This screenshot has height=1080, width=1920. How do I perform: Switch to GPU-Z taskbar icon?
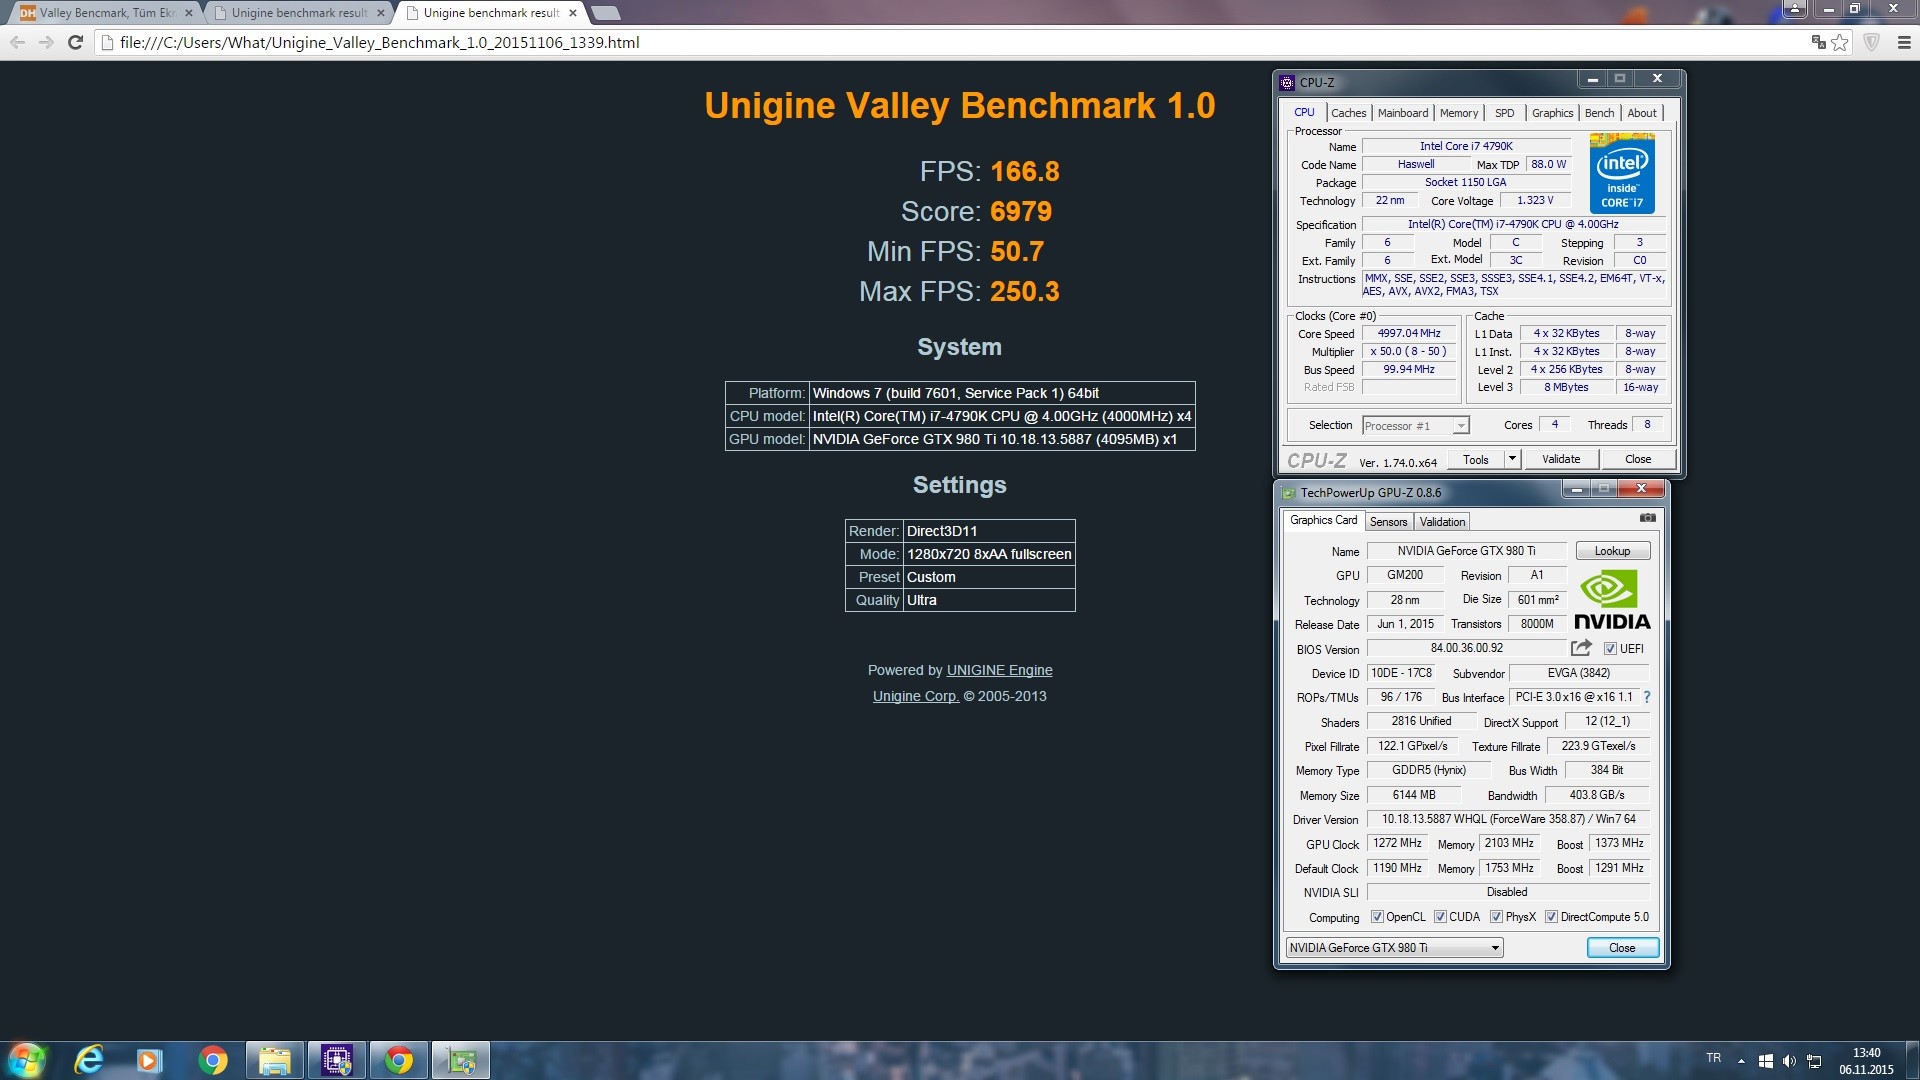(x=460, y=1060)
